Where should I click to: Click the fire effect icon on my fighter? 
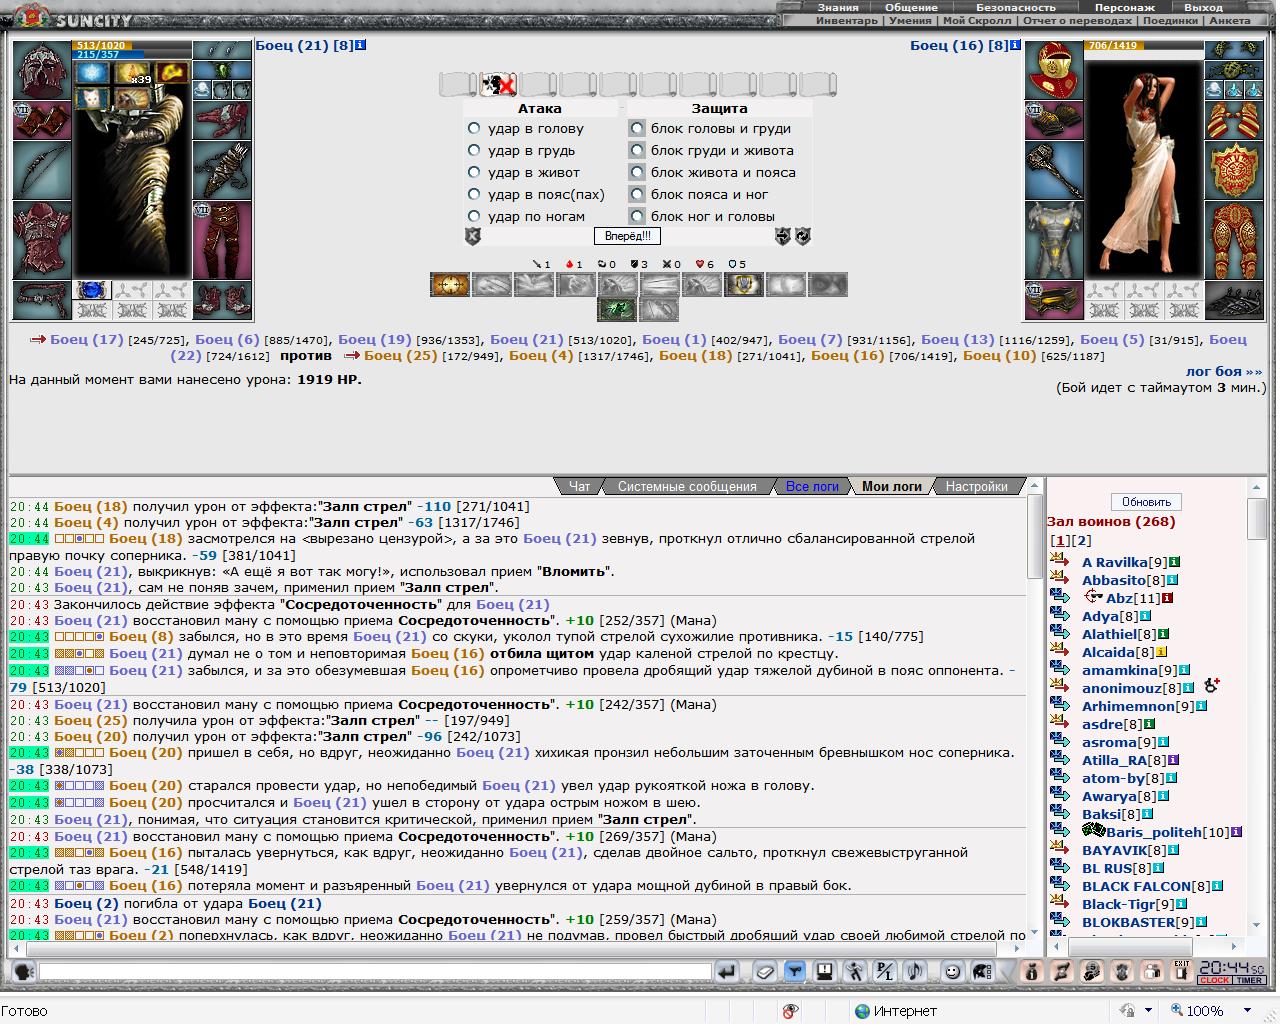click(171, 73)
